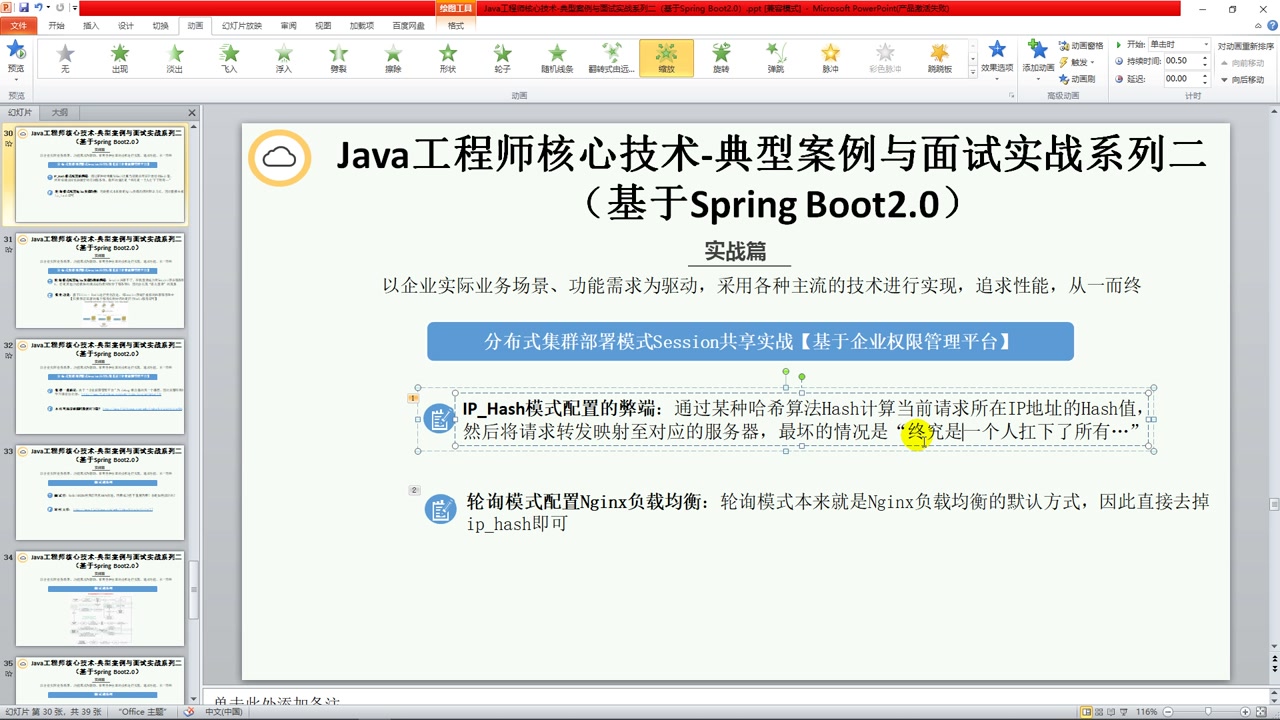Apply the 浮入 (Float In) animation
This screenshot has width=1280, height=720.
point(284,58)
